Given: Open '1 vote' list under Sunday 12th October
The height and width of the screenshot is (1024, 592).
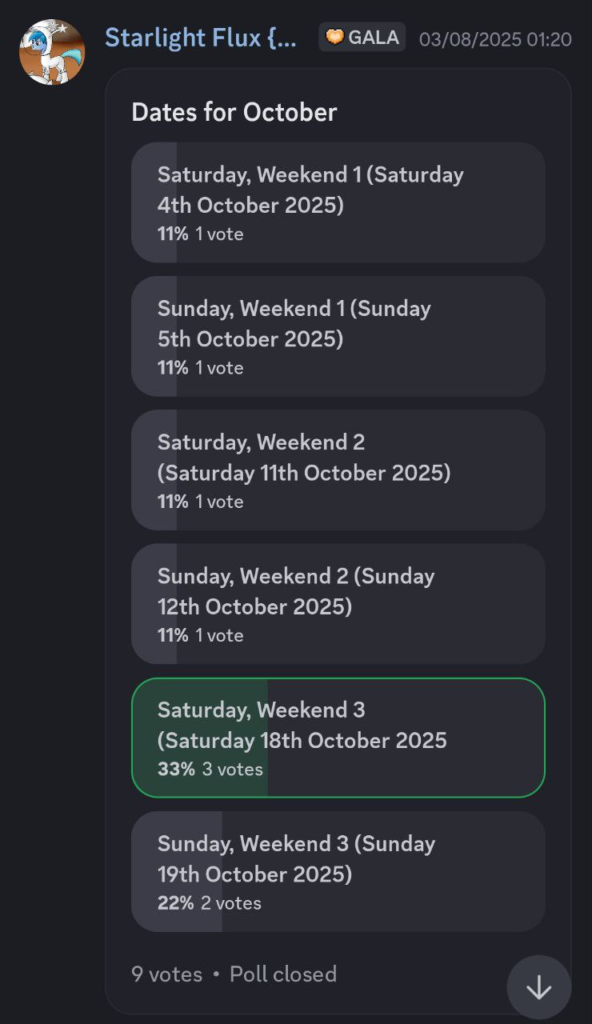Looking at the screenshot, I should (220, 635).
